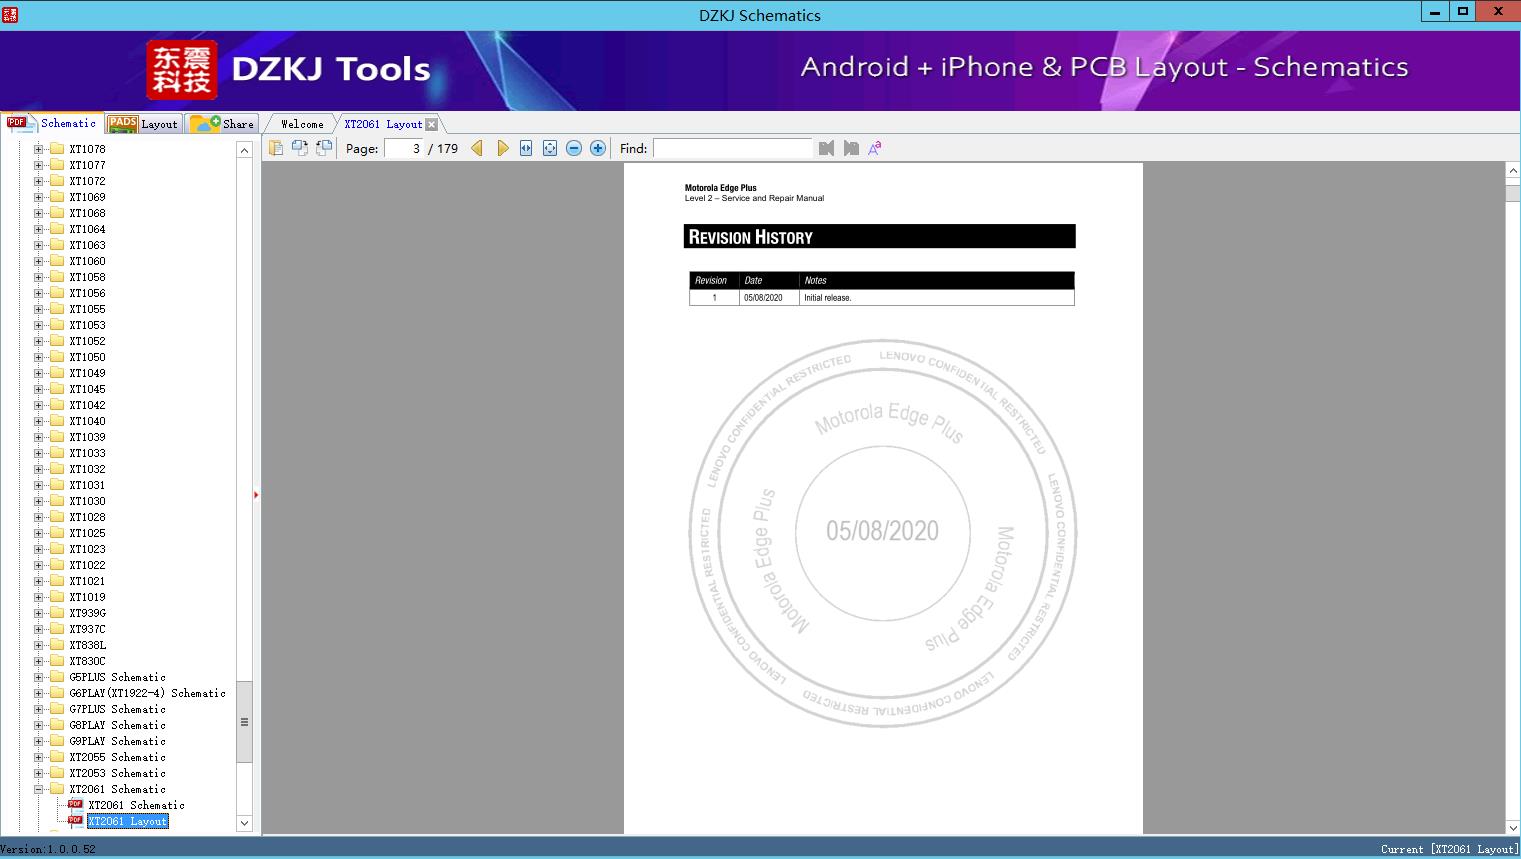The image size is (1521, 859).
Task: Select the XT1040 tree item
Action: 87,421
